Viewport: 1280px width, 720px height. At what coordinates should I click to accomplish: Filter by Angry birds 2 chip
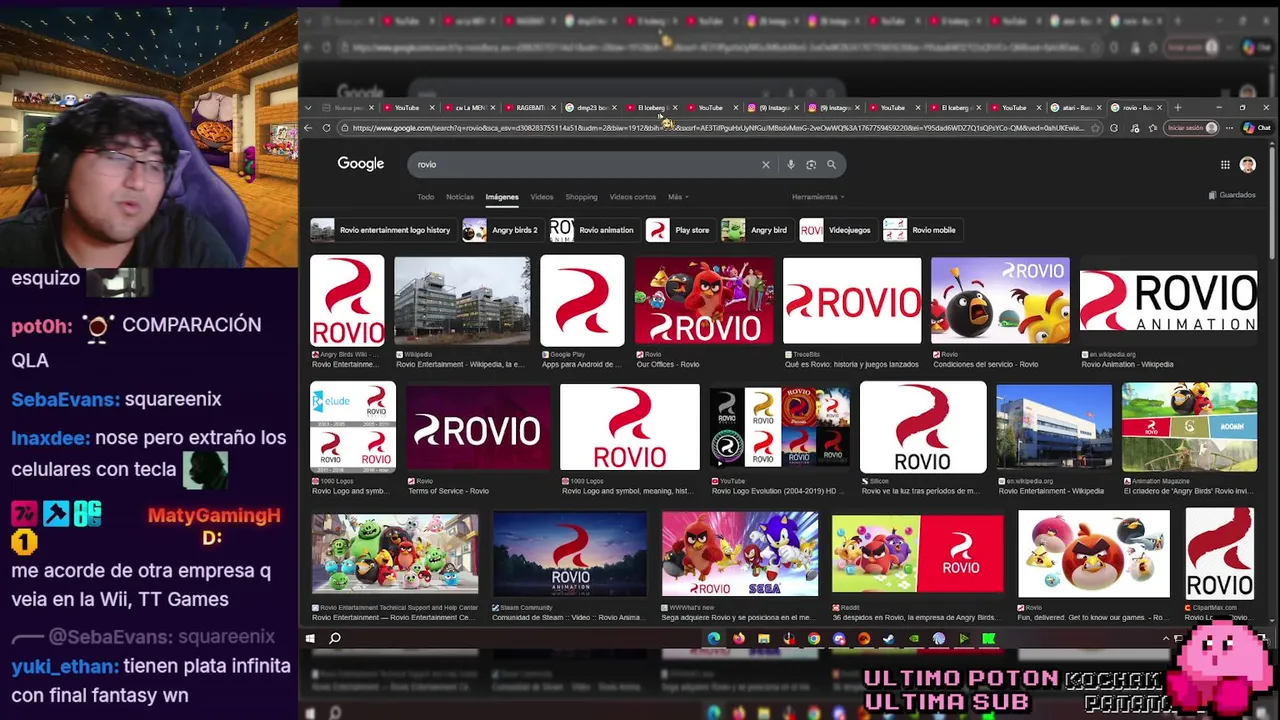pos(501,230)
